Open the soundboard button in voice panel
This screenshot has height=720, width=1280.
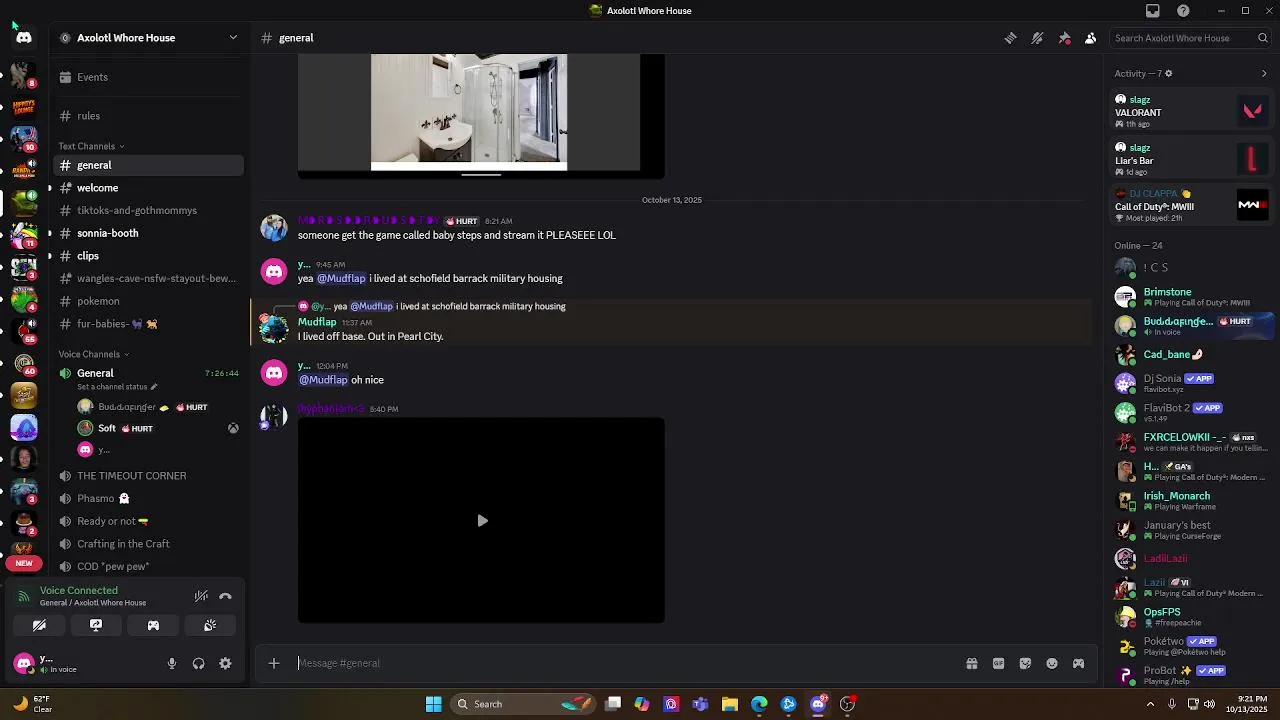pyautogui.click(x=210, y=625)
